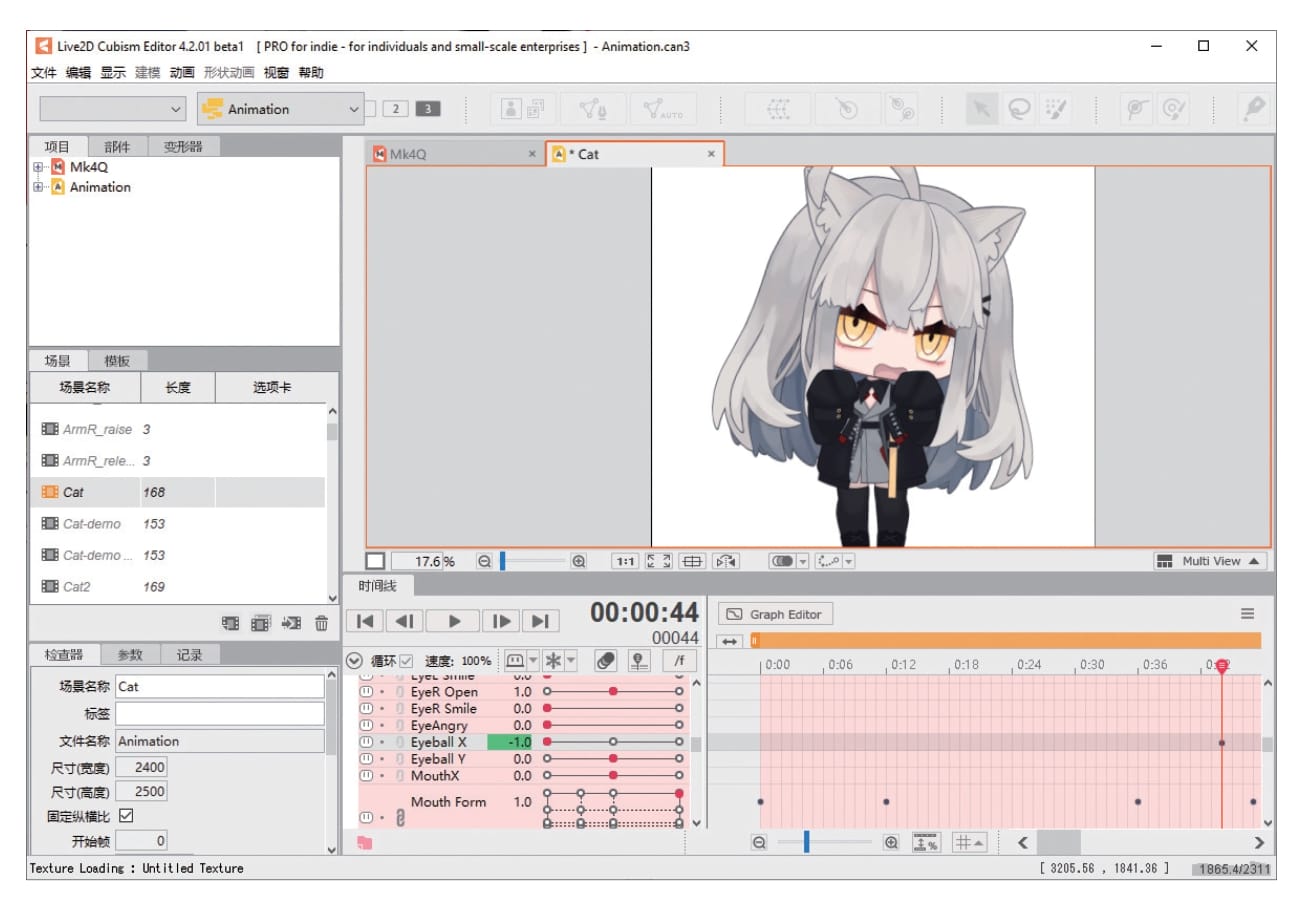The height and width of the screenshot is (899, 1302).
Task: Open the 文件 menu
Action: tap(44, 73)
